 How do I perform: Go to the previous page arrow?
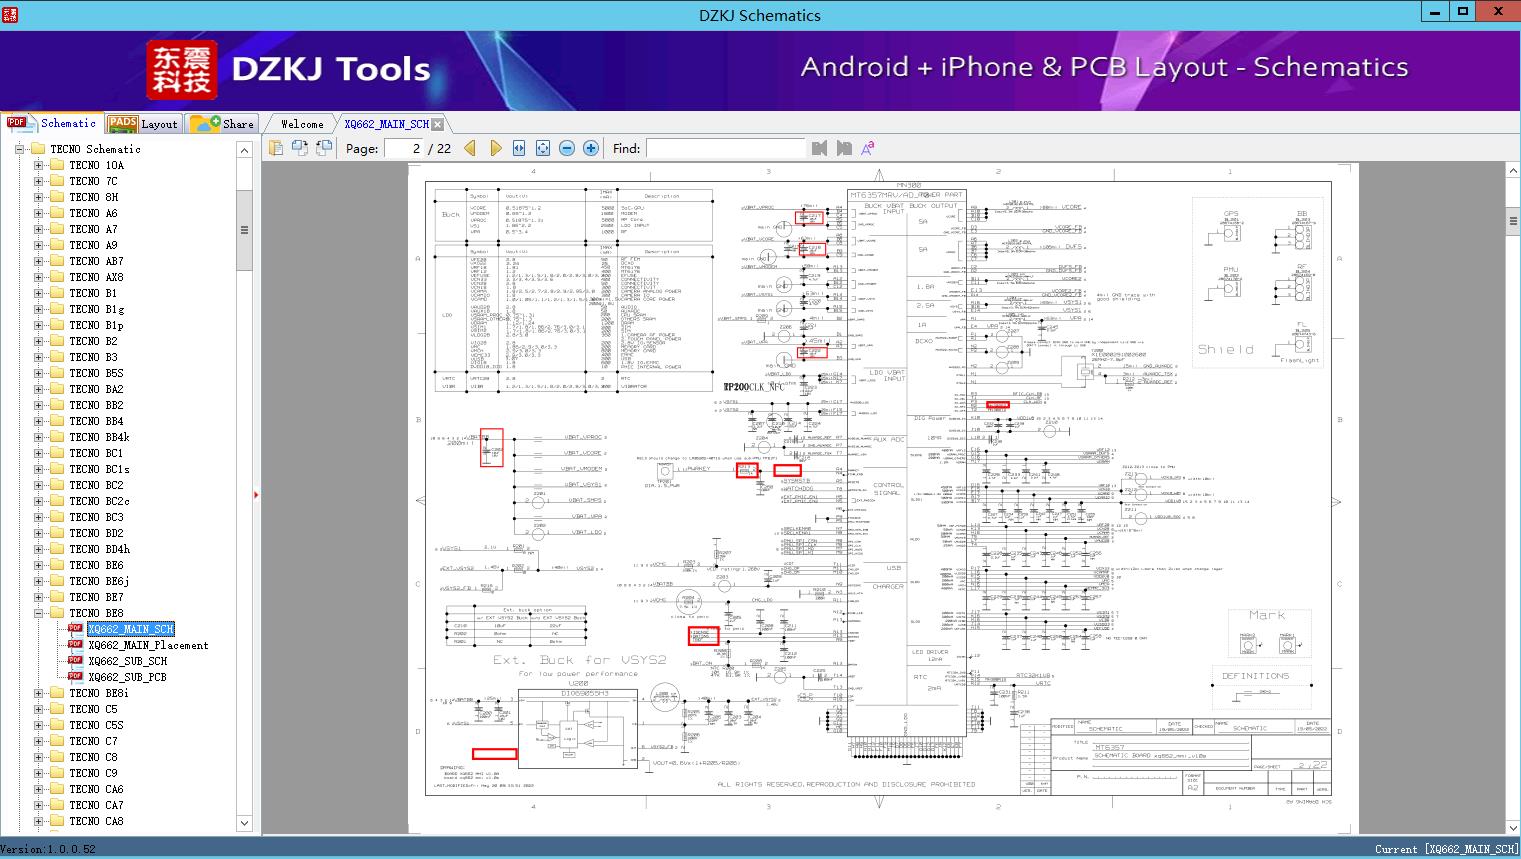pyautogui.click(x=469, y=148)
